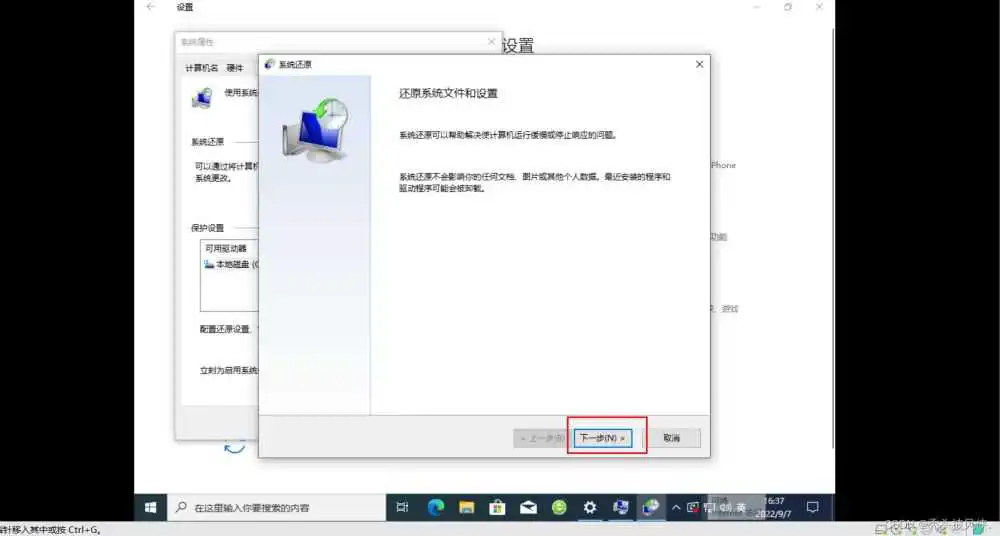Launch Microsoft Edge from taskbar
1000x536 pixels.
point(436,507)
